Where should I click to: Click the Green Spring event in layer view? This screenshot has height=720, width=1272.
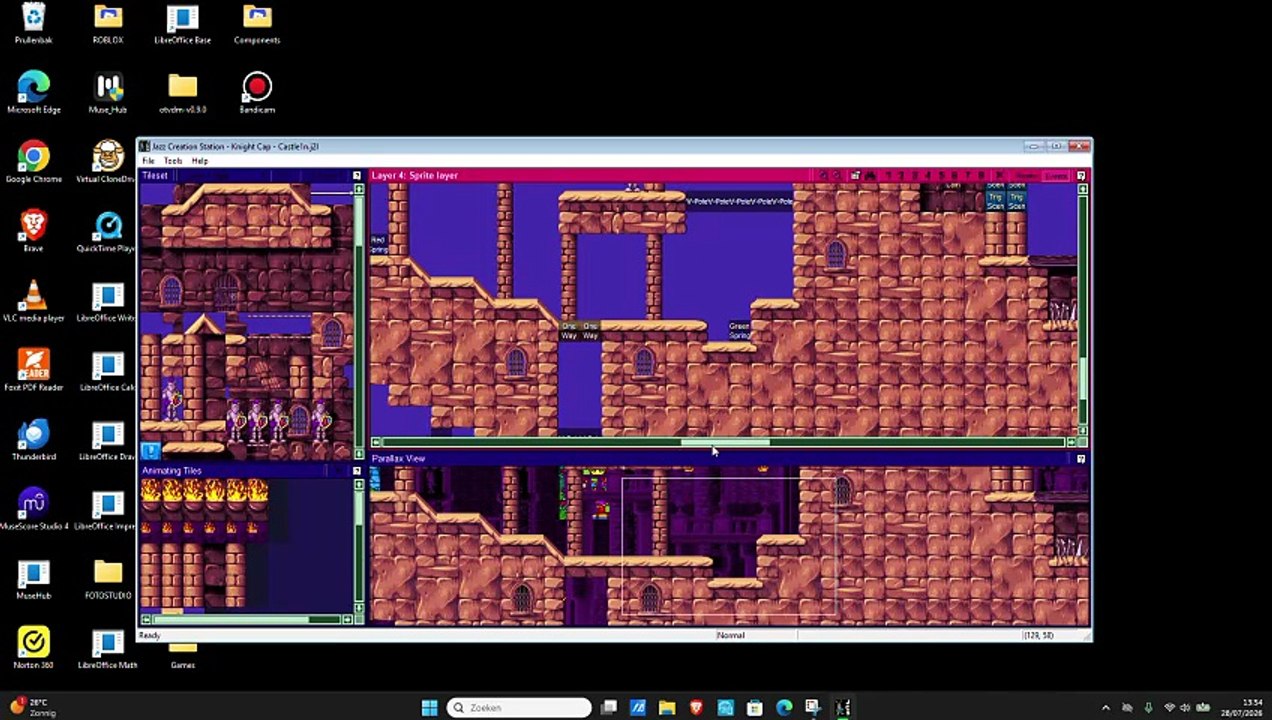click(739, 330)
